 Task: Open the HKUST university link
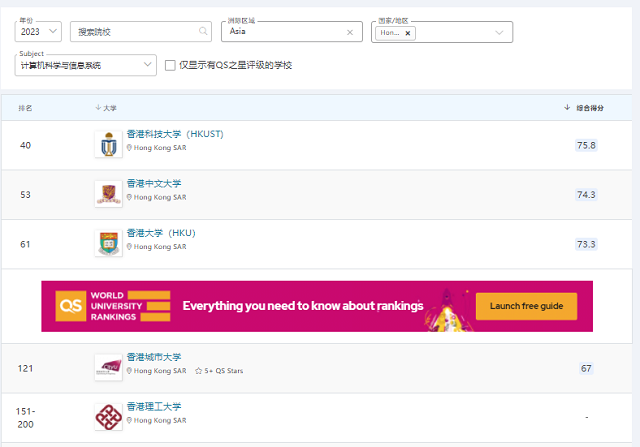(175, 134)
